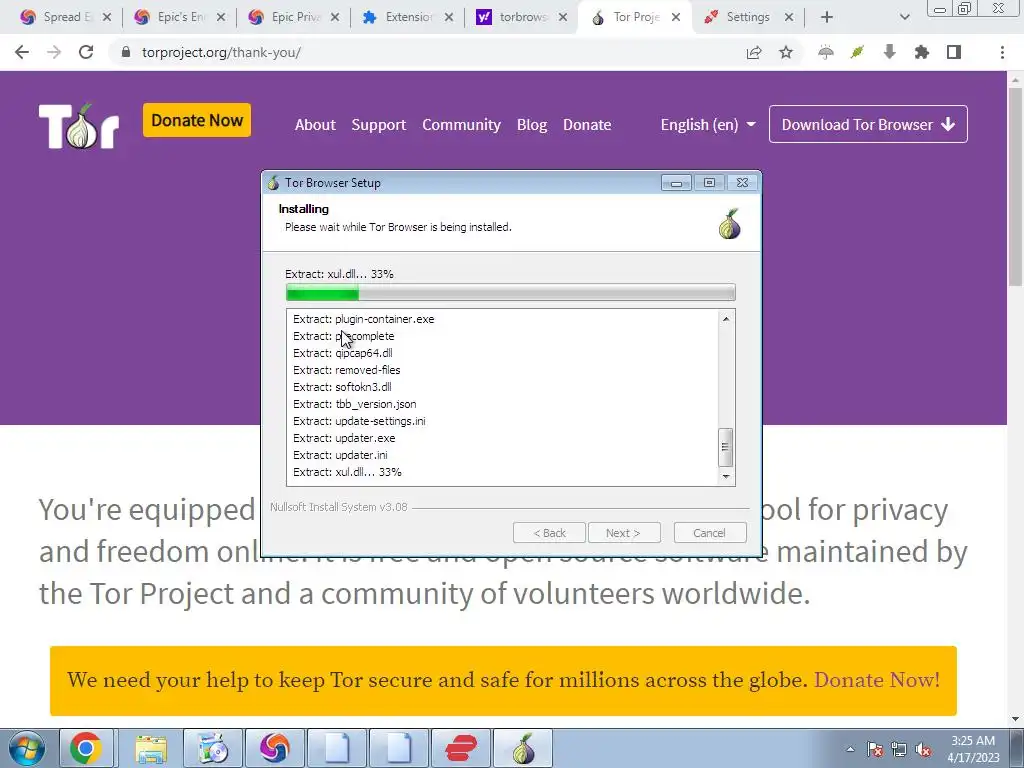Viewport: 1024px width, 768px height.
Task: Click the onion icon in the installer header
Action: coord(729,223)
